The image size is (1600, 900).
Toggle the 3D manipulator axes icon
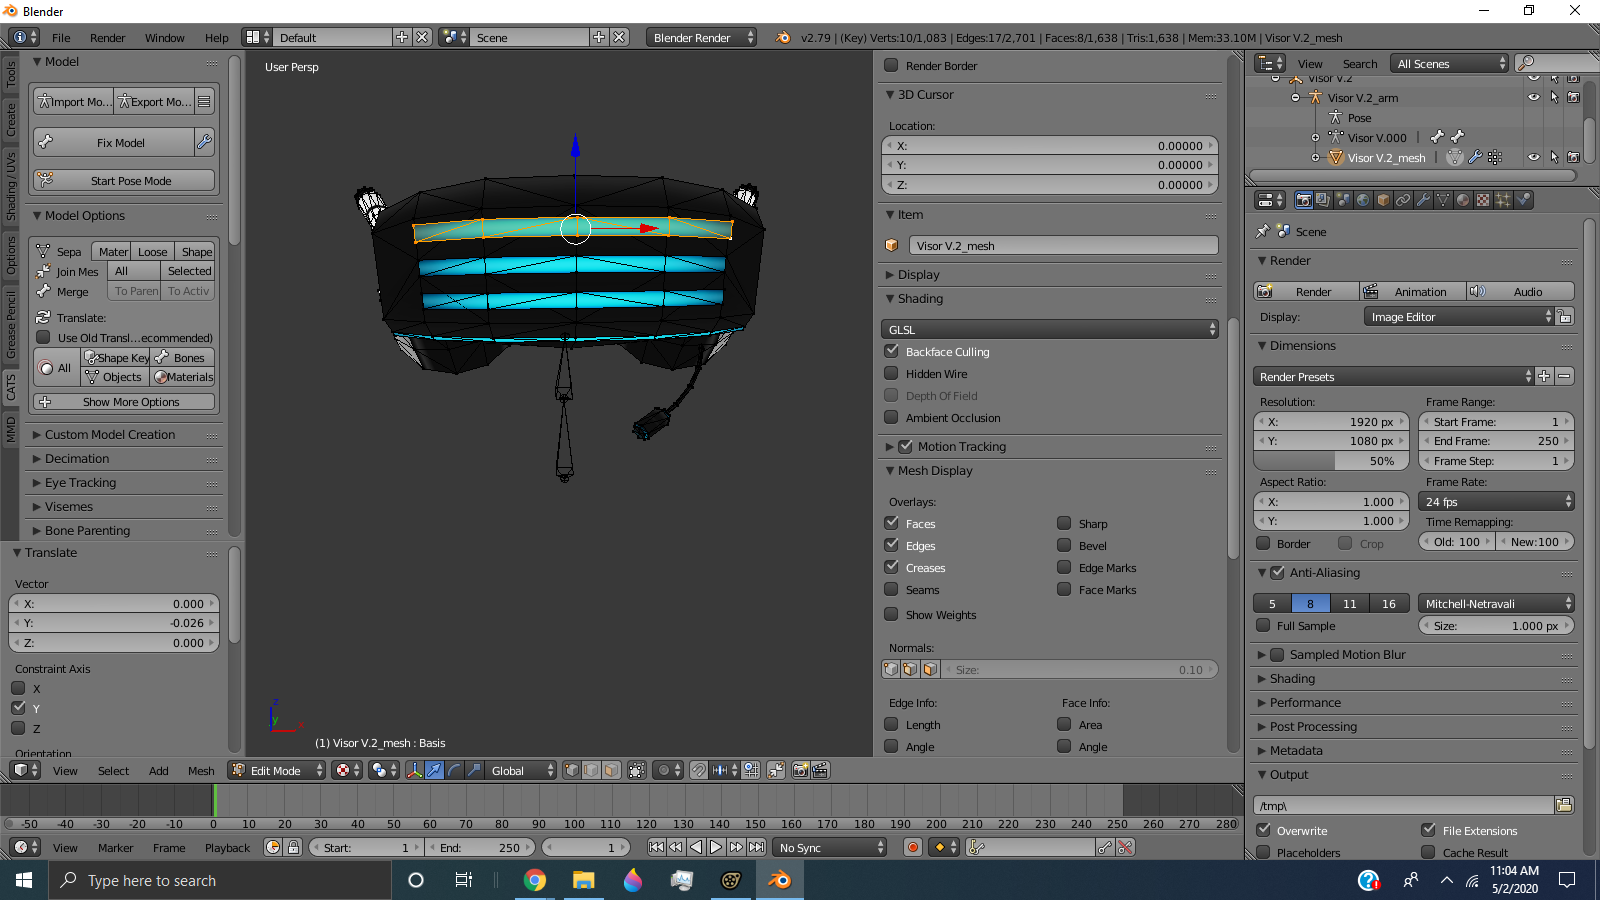pos(414,770)
